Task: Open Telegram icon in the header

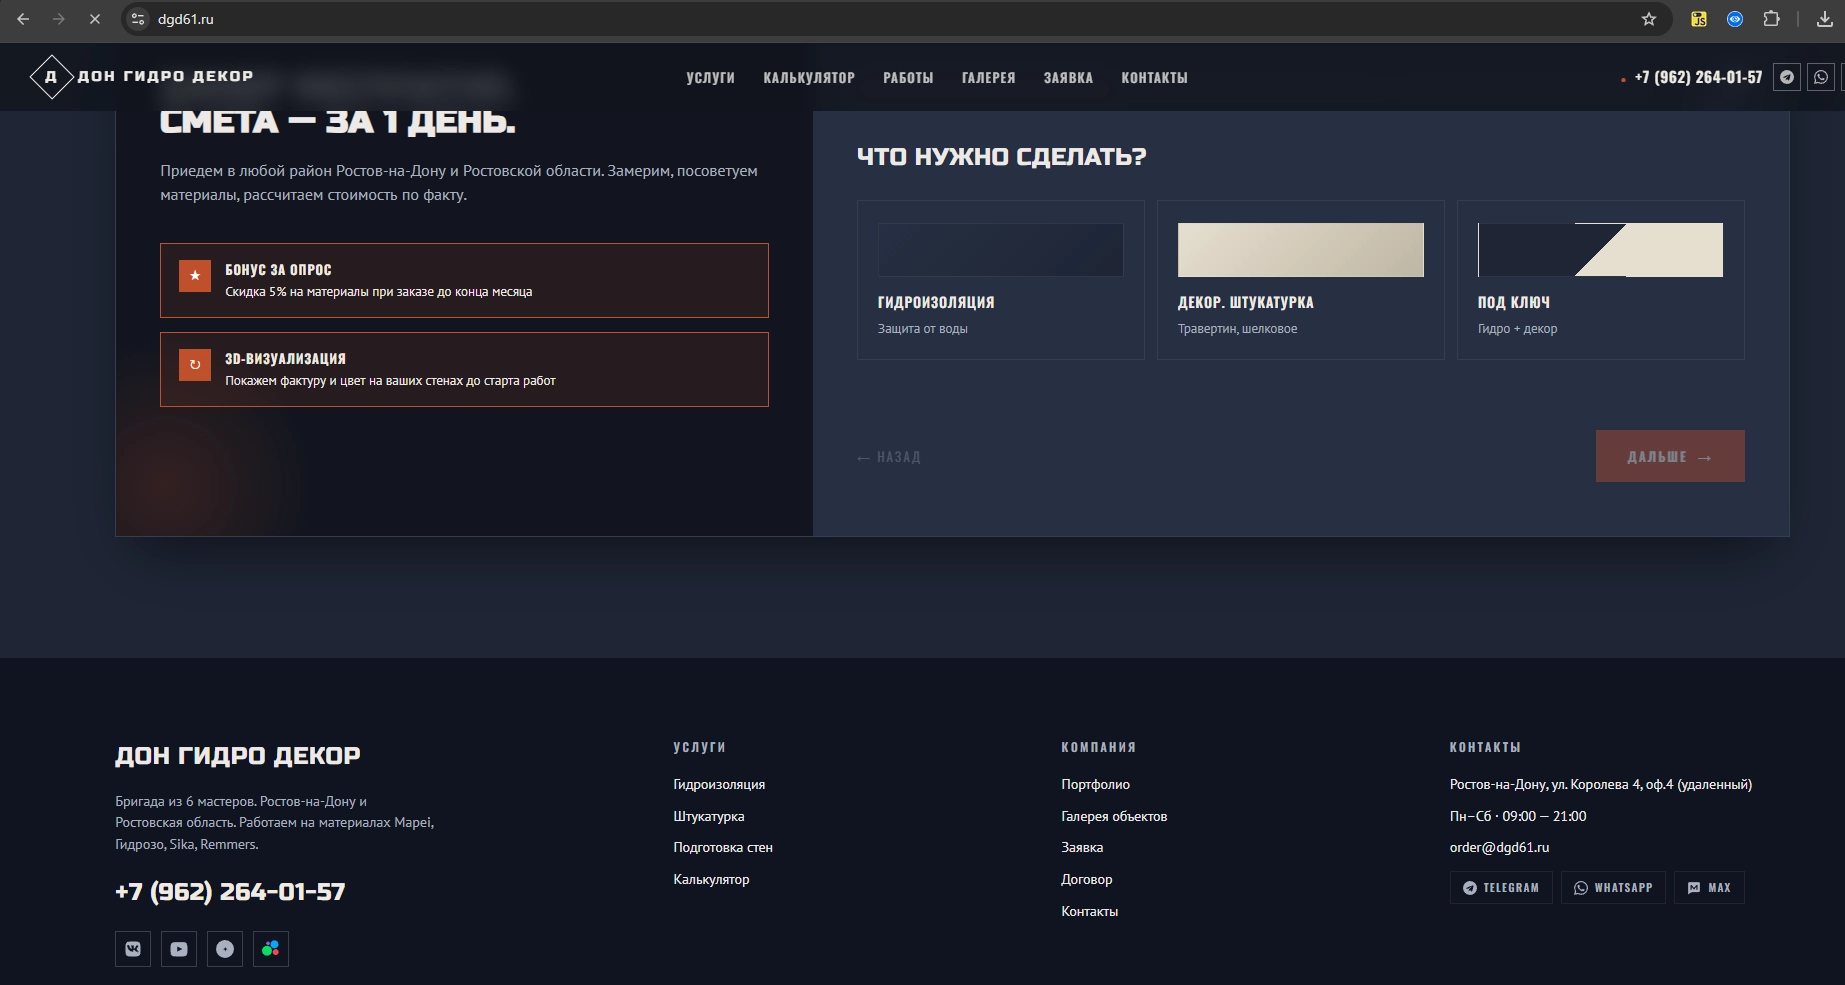Action: click(1787, 77)
